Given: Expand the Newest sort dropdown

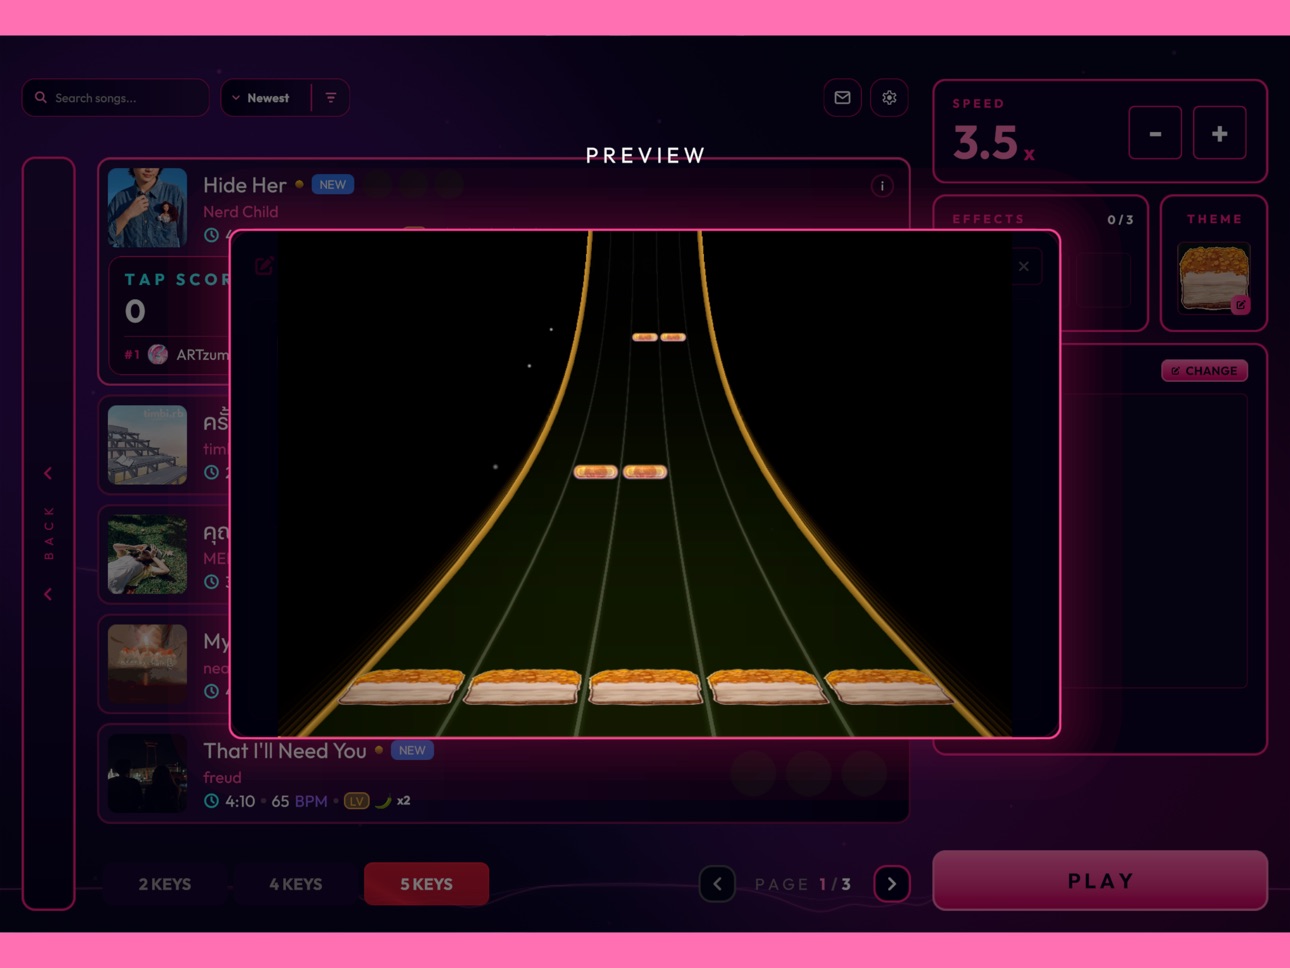Looking at the screenshot, I should [266, 98].
